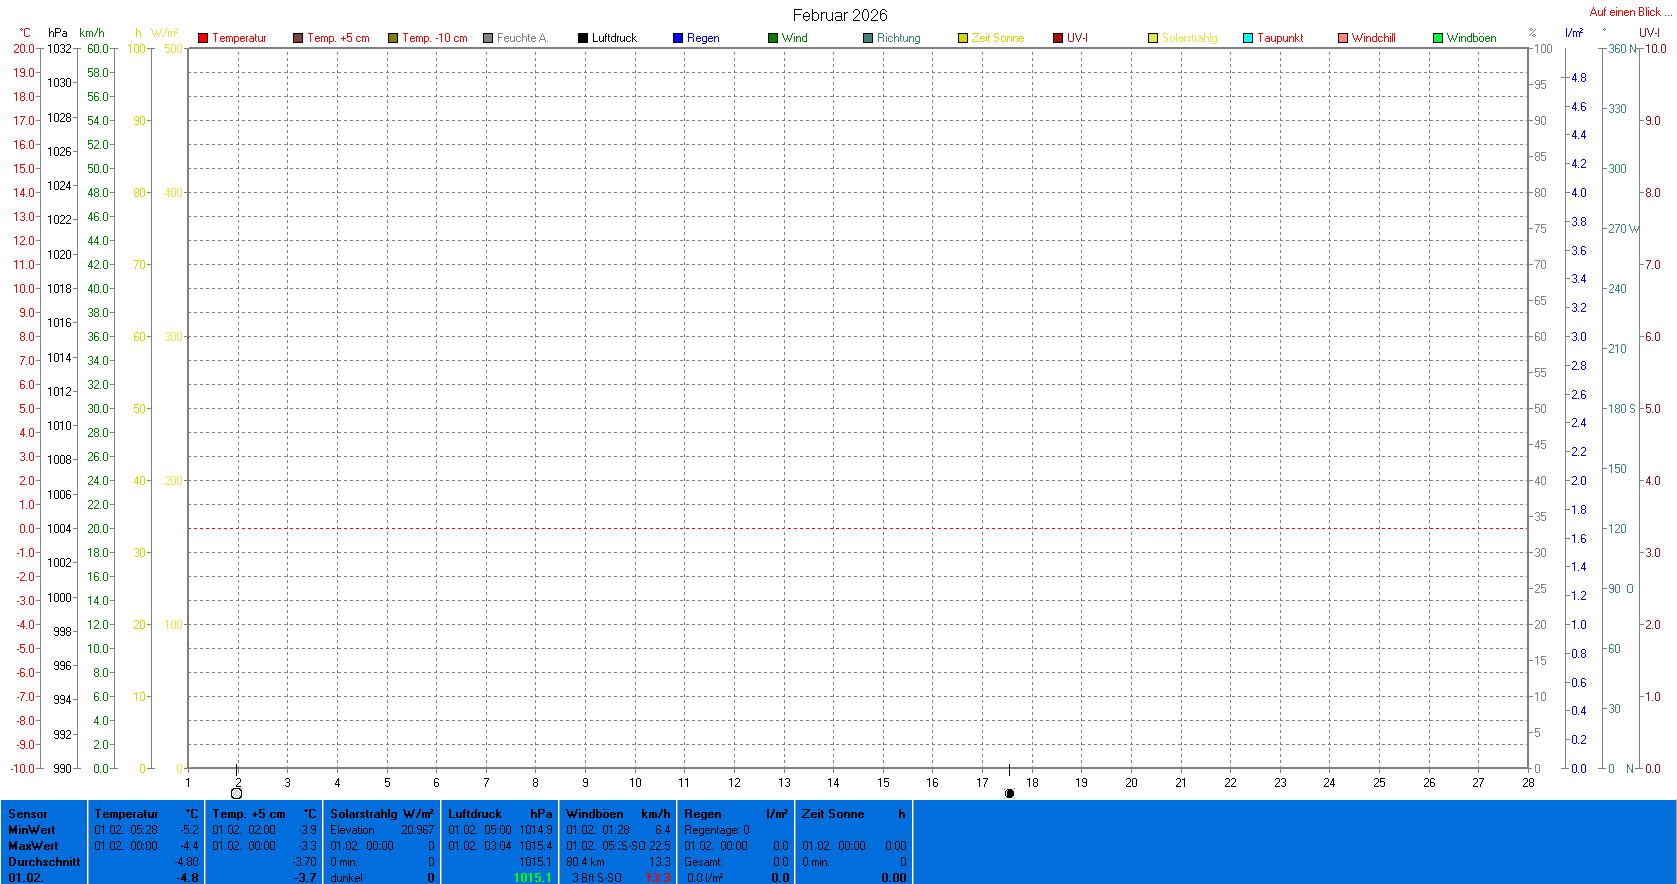Click the 'Februar 2026' chart title
The height and width of the screenshot is (884, 1677).
(x=839, y=15)
